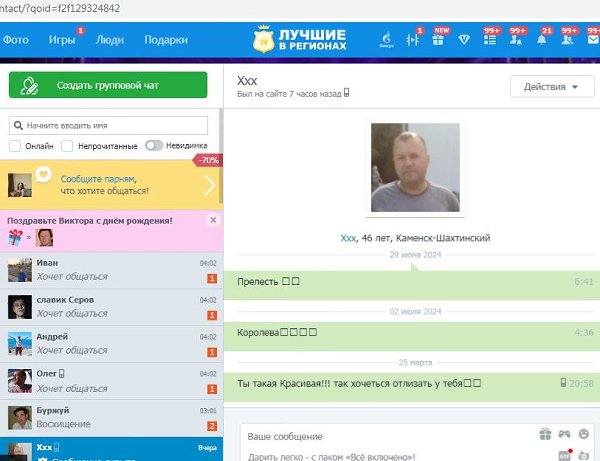
Task: Open the Подарки menu item
Action: click(165, 40)
